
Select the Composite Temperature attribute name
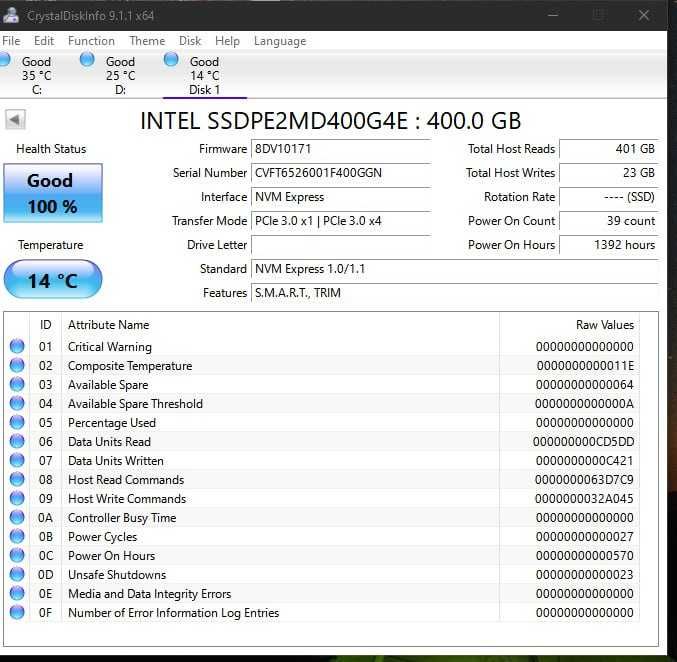[x=130, y=366]
